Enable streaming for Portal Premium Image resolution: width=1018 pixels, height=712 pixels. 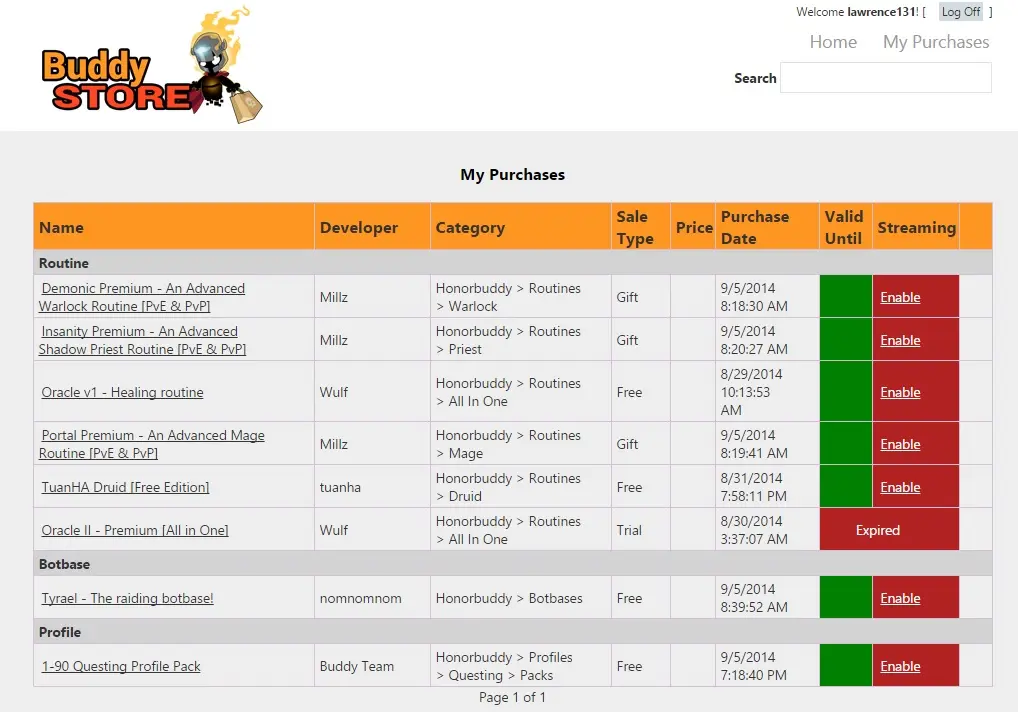pos(900,444)
